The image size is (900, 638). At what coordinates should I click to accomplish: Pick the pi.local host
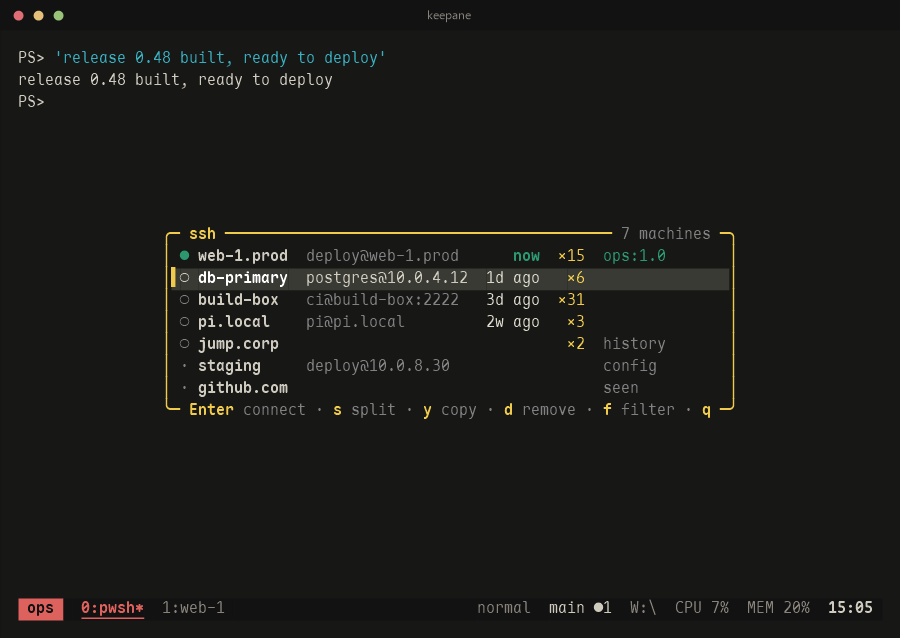tap(450, 322)
